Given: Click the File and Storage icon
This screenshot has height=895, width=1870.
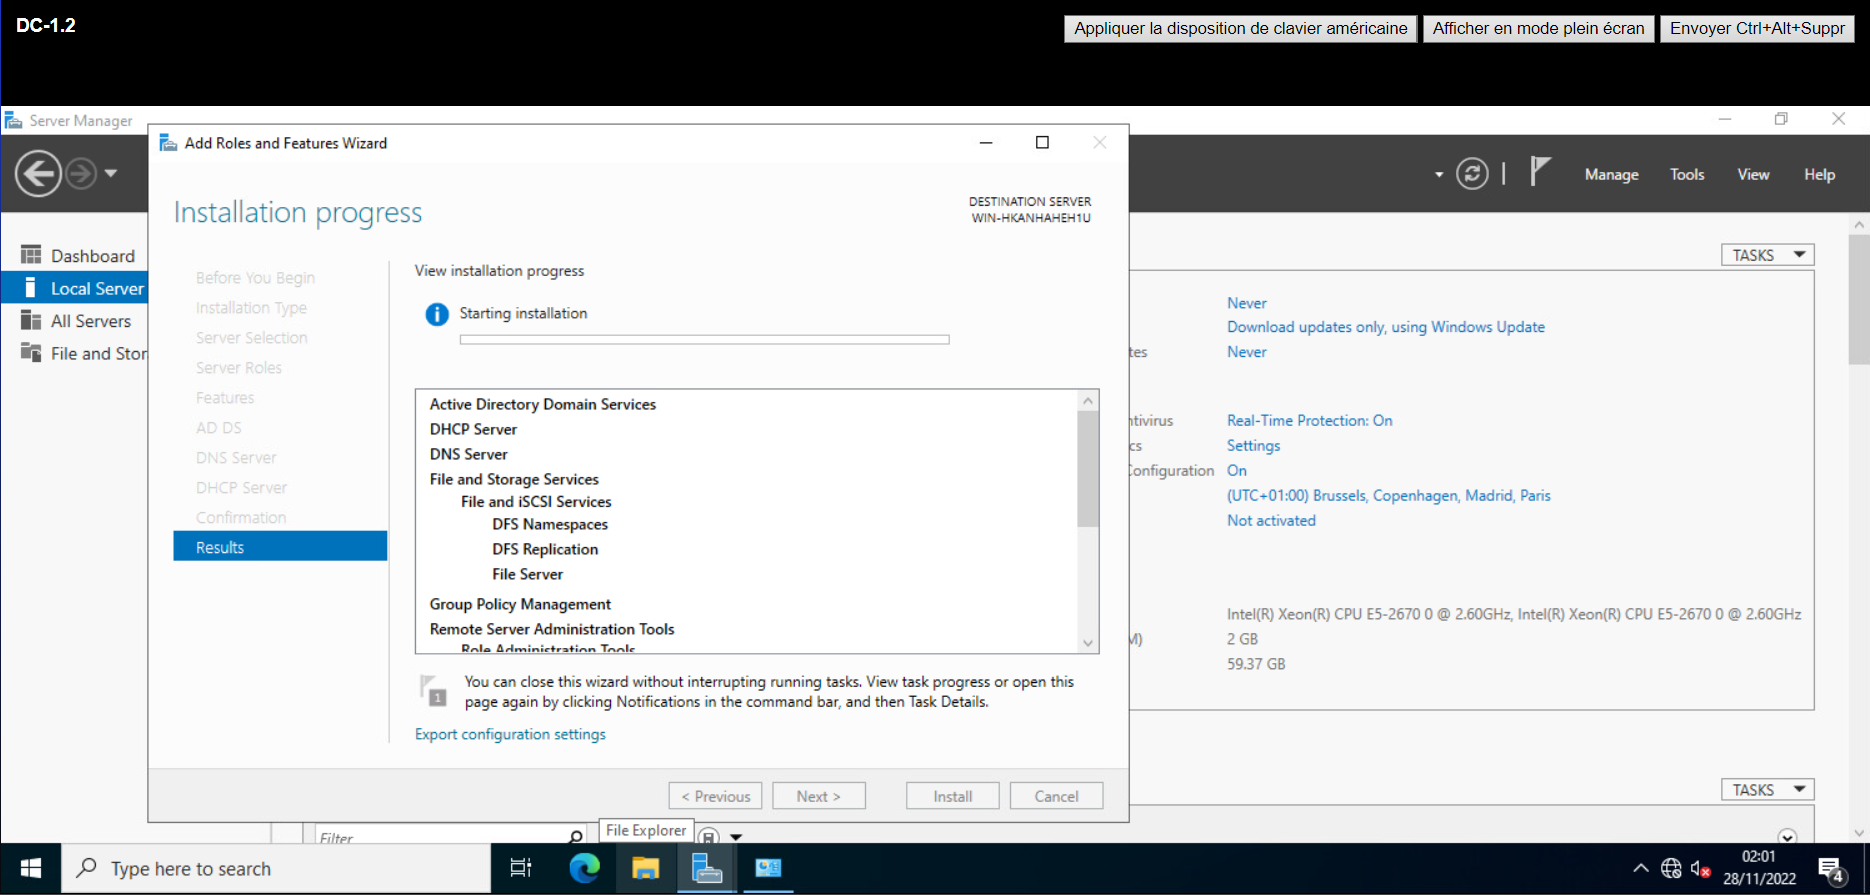Looking at the screenshot, I should tap(31, 353).
